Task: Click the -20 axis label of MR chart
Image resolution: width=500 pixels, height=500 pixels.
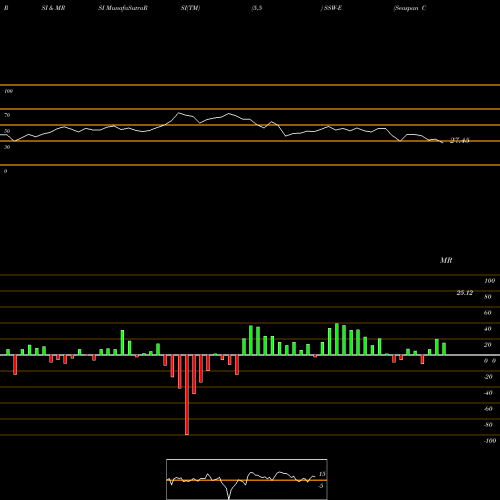Action: click(488, 377)
